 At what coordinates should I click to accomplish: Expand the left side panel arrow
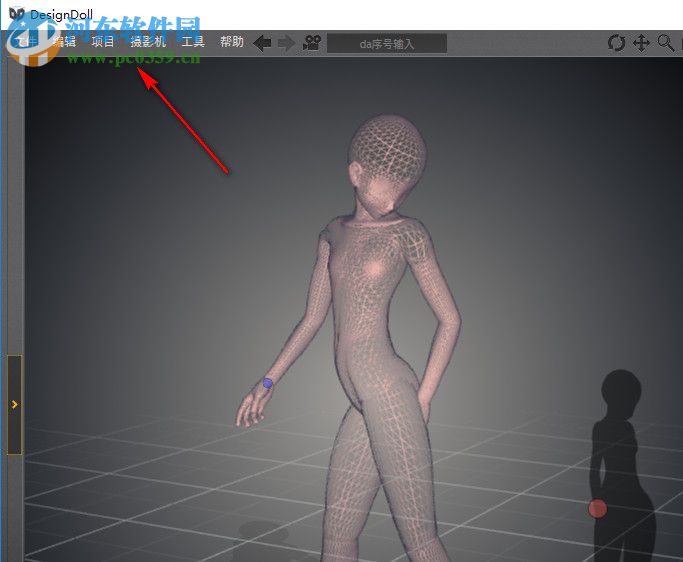point(14,405)
